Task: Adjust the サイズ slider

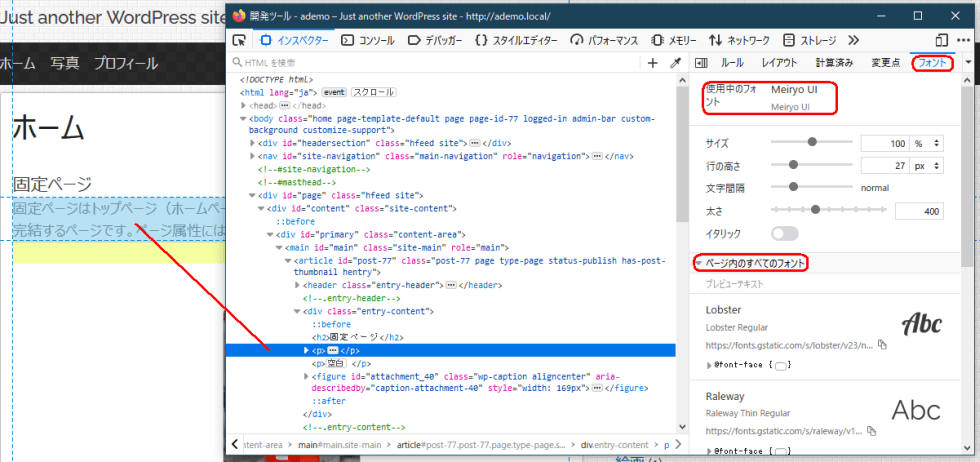Action: [812, 143]
